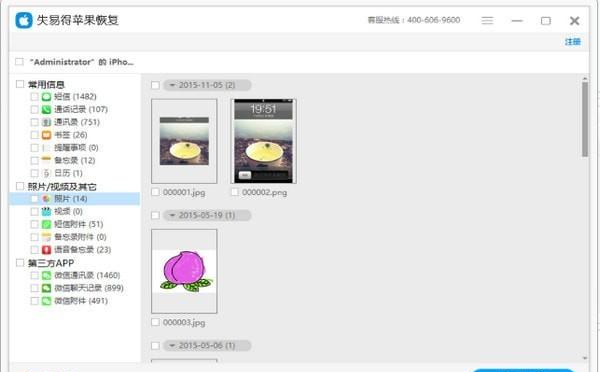Click the 微信附件 WeChat icon
The width and height of the screenshot is (600, 372).
tap(46, 301)
